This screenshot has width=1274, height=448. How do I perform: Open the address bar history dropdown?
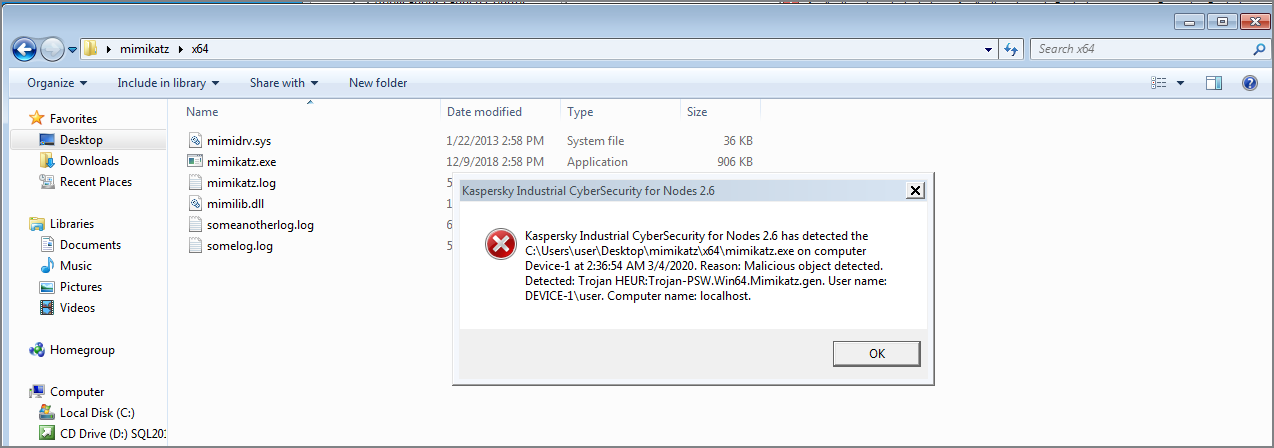(989, 49)
